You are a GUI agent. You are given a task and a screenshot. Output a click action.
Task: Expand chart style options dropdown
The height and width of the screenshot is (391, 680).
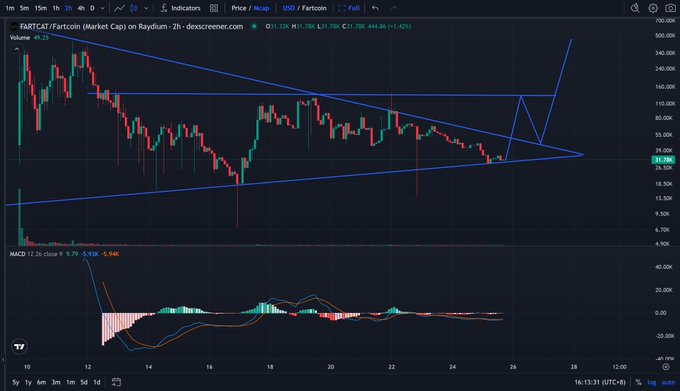[x=146, y=8]
